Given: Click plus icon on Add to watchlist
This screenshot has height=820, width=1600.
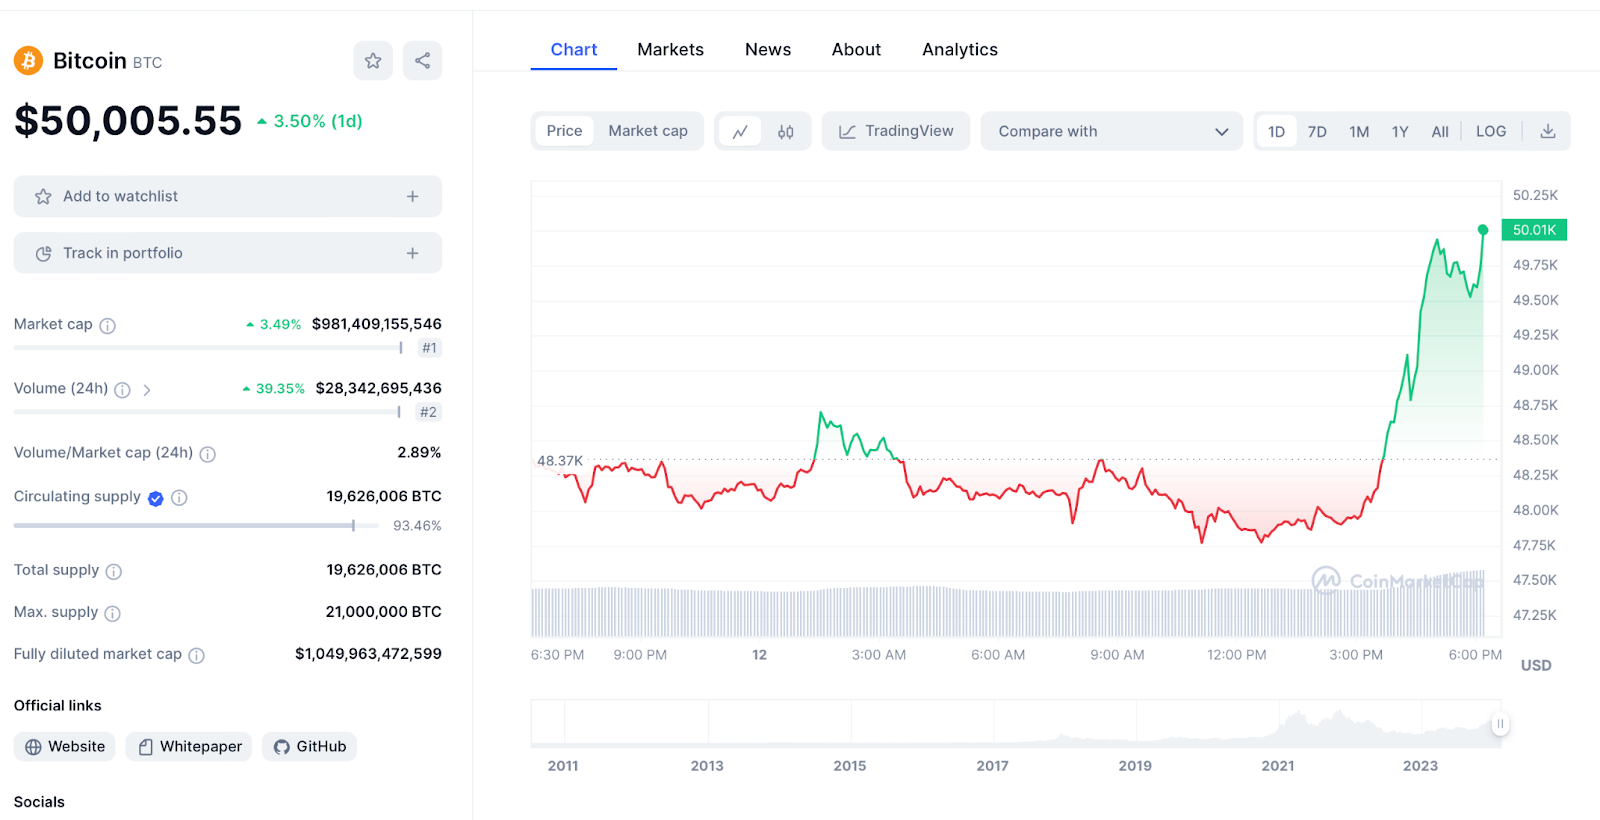Looking at the screenshot, I should point(412,197).
